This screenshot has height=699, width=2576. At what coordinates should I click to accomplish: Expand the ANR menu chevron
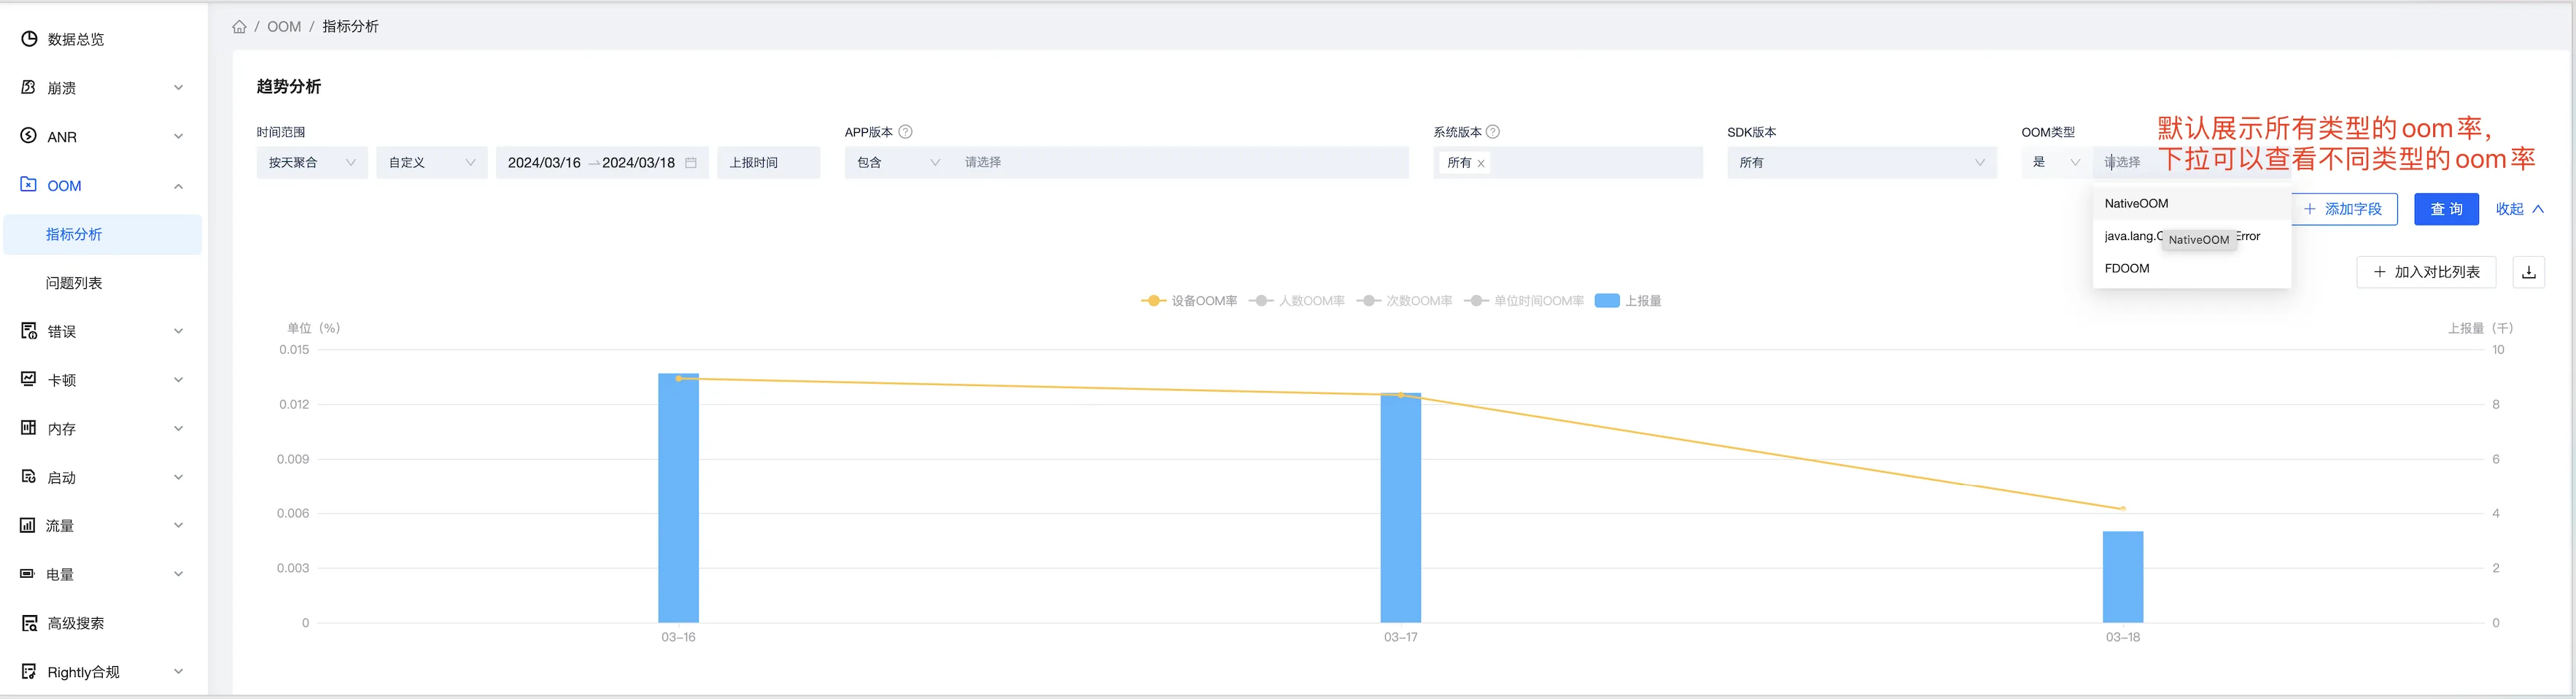click(x=178, y=136)
